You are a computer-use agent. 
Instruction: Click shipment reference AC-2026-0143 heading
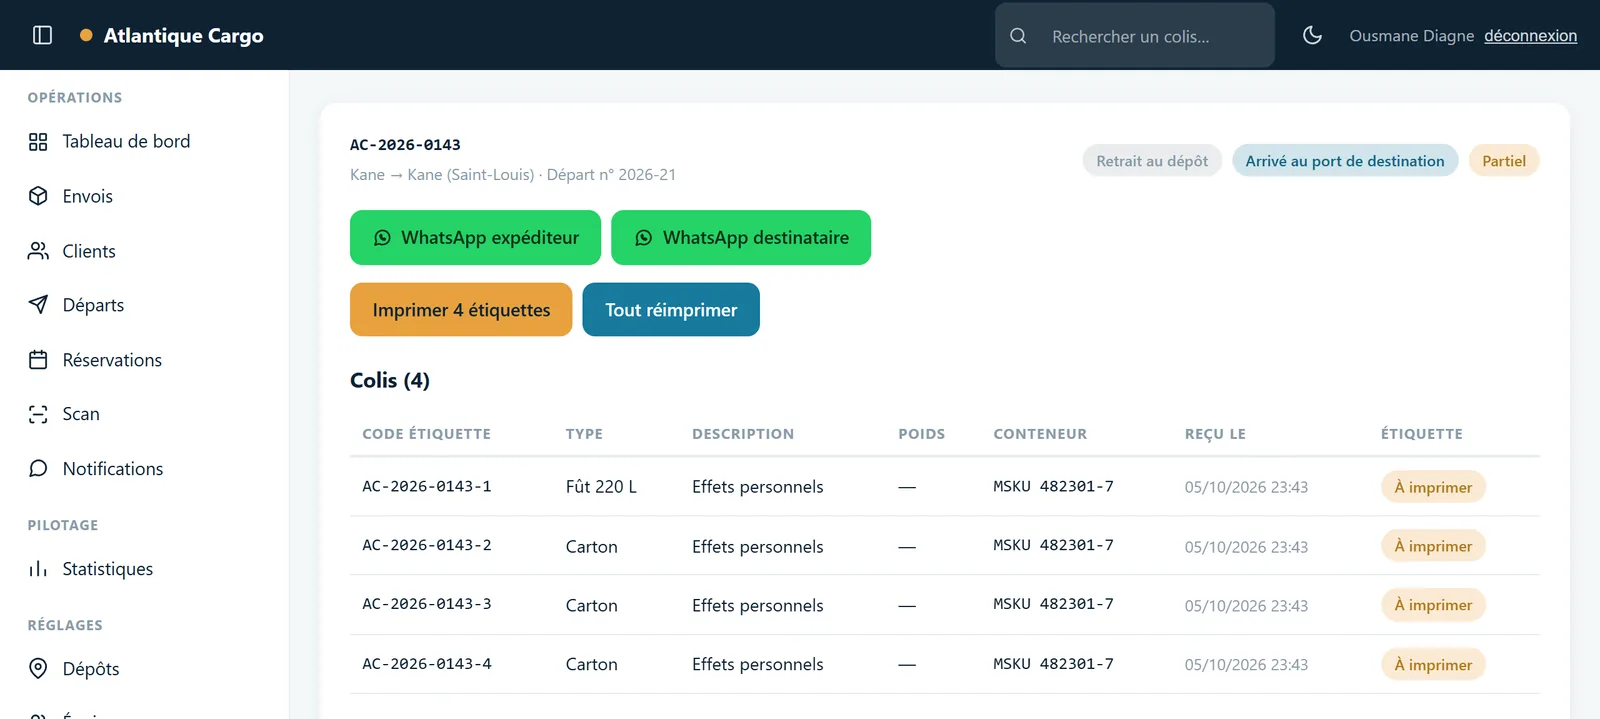click(405, 145)
